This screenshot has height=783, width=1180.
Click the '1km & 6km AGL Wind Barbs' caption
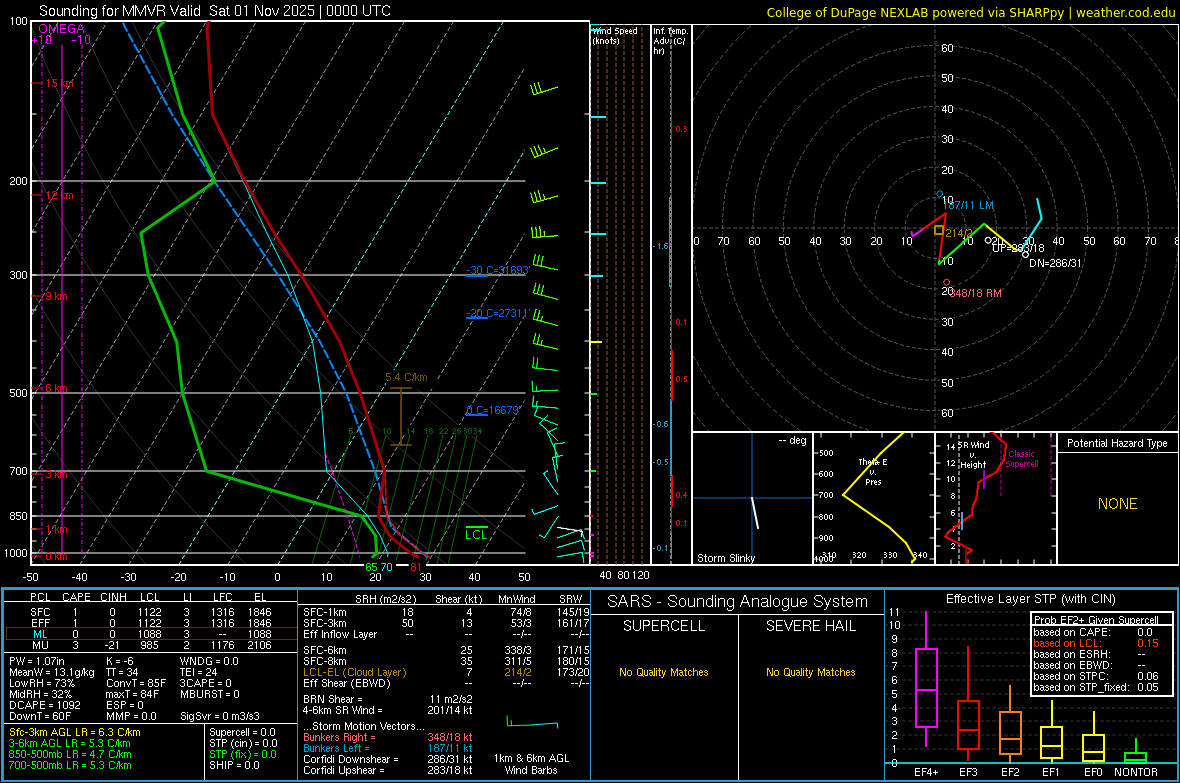[531, 764]
